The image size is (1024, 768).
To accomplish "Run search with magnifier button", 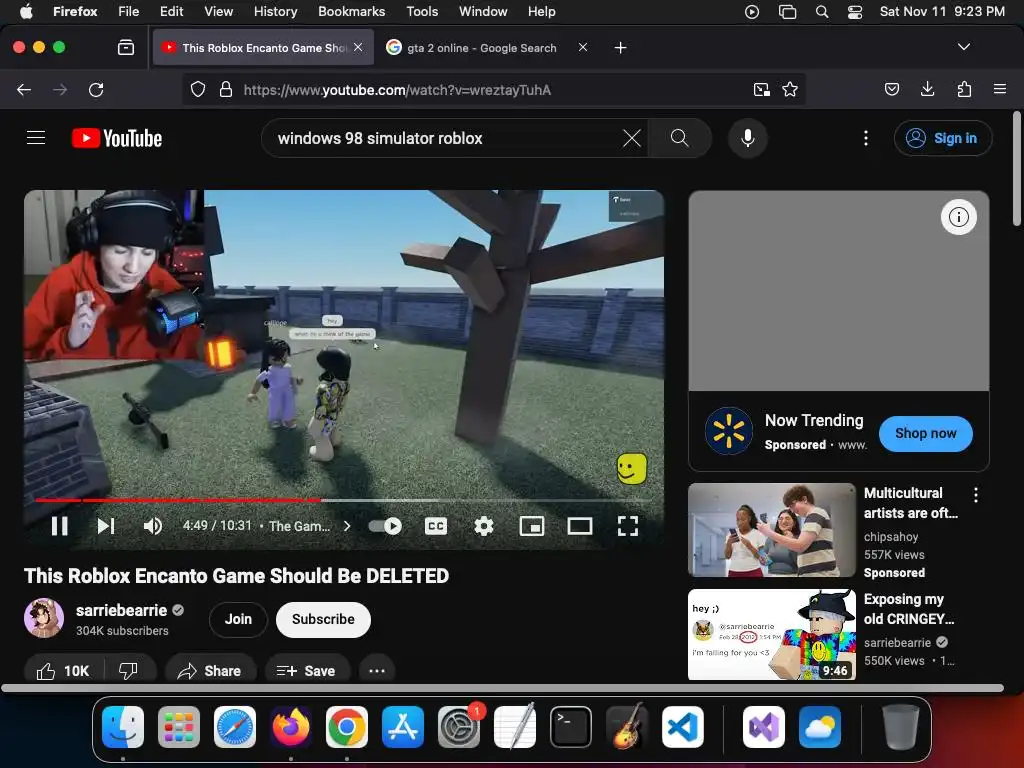I will (679, 138).
